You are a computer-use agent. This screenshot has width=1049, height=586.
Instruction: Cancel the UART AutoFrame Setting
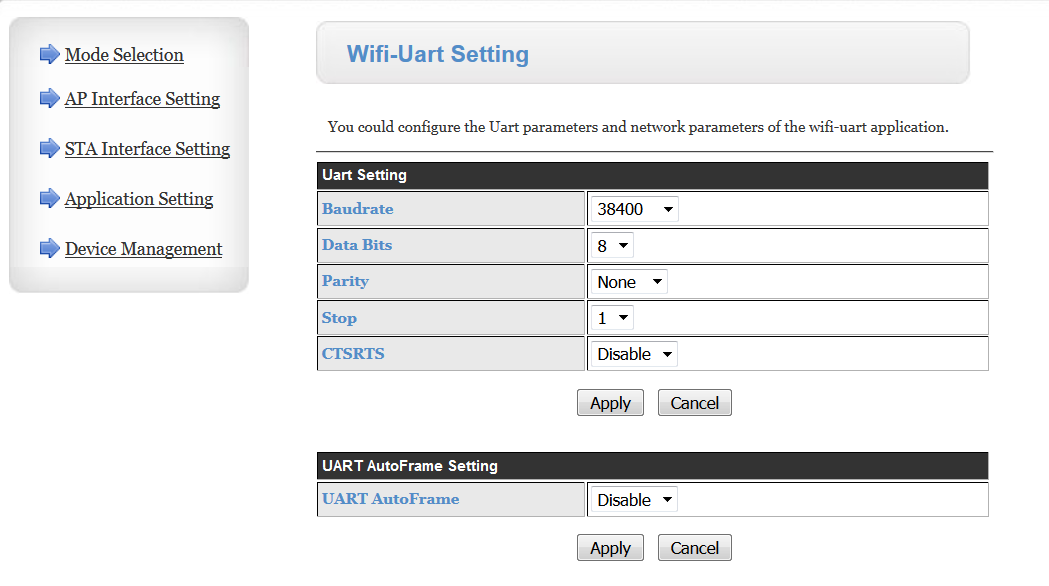pos(694,548)
